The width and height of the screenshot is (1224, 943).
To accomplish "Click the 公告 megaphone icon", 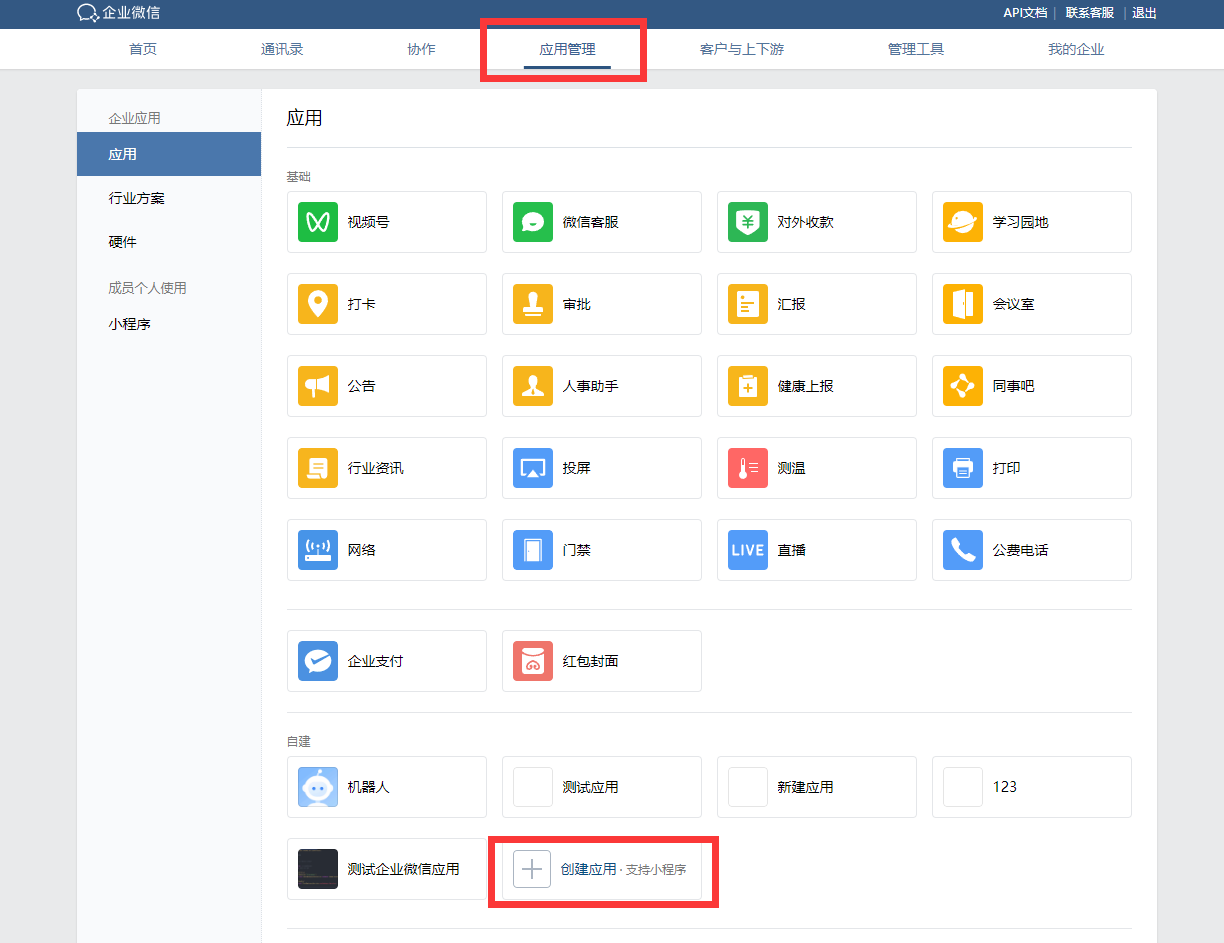I will 318,386.
